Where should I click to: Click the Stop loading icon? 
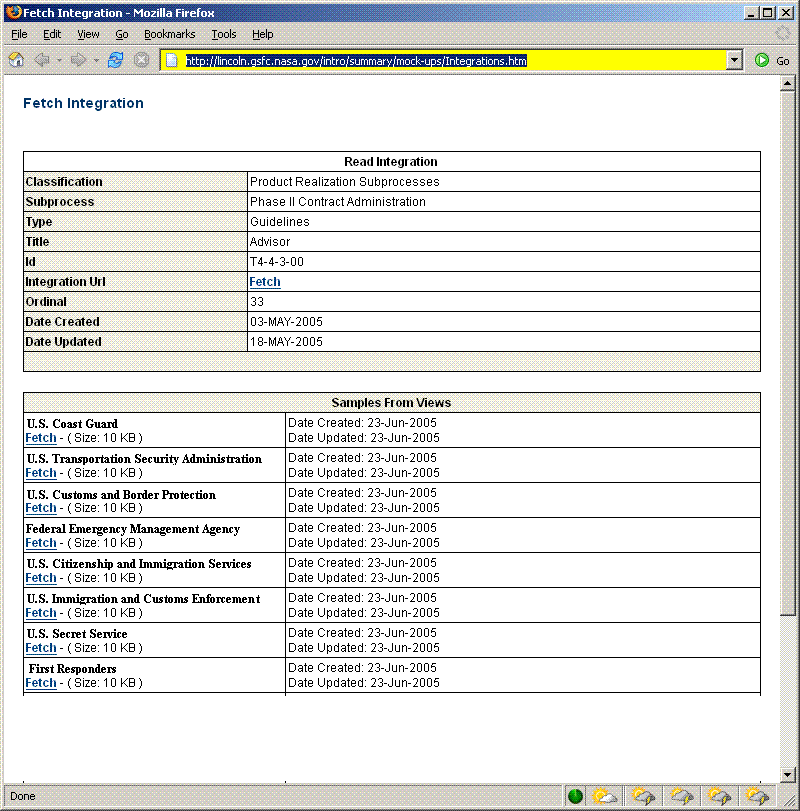[141, 60]
